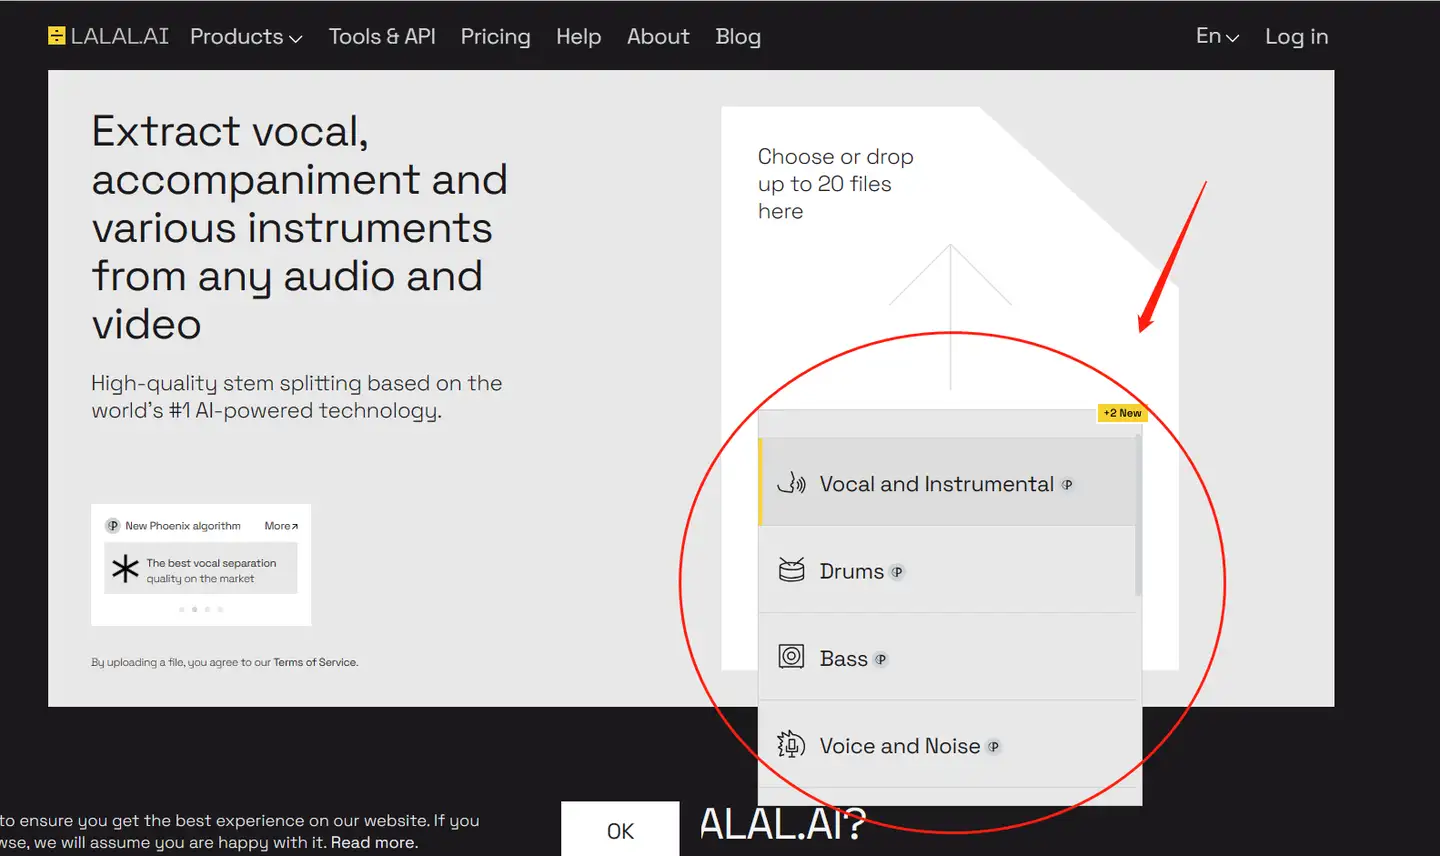Screen dimensions: 1440x856
Task: Click the asterisk icon in promo card
Action: [125, 569]
